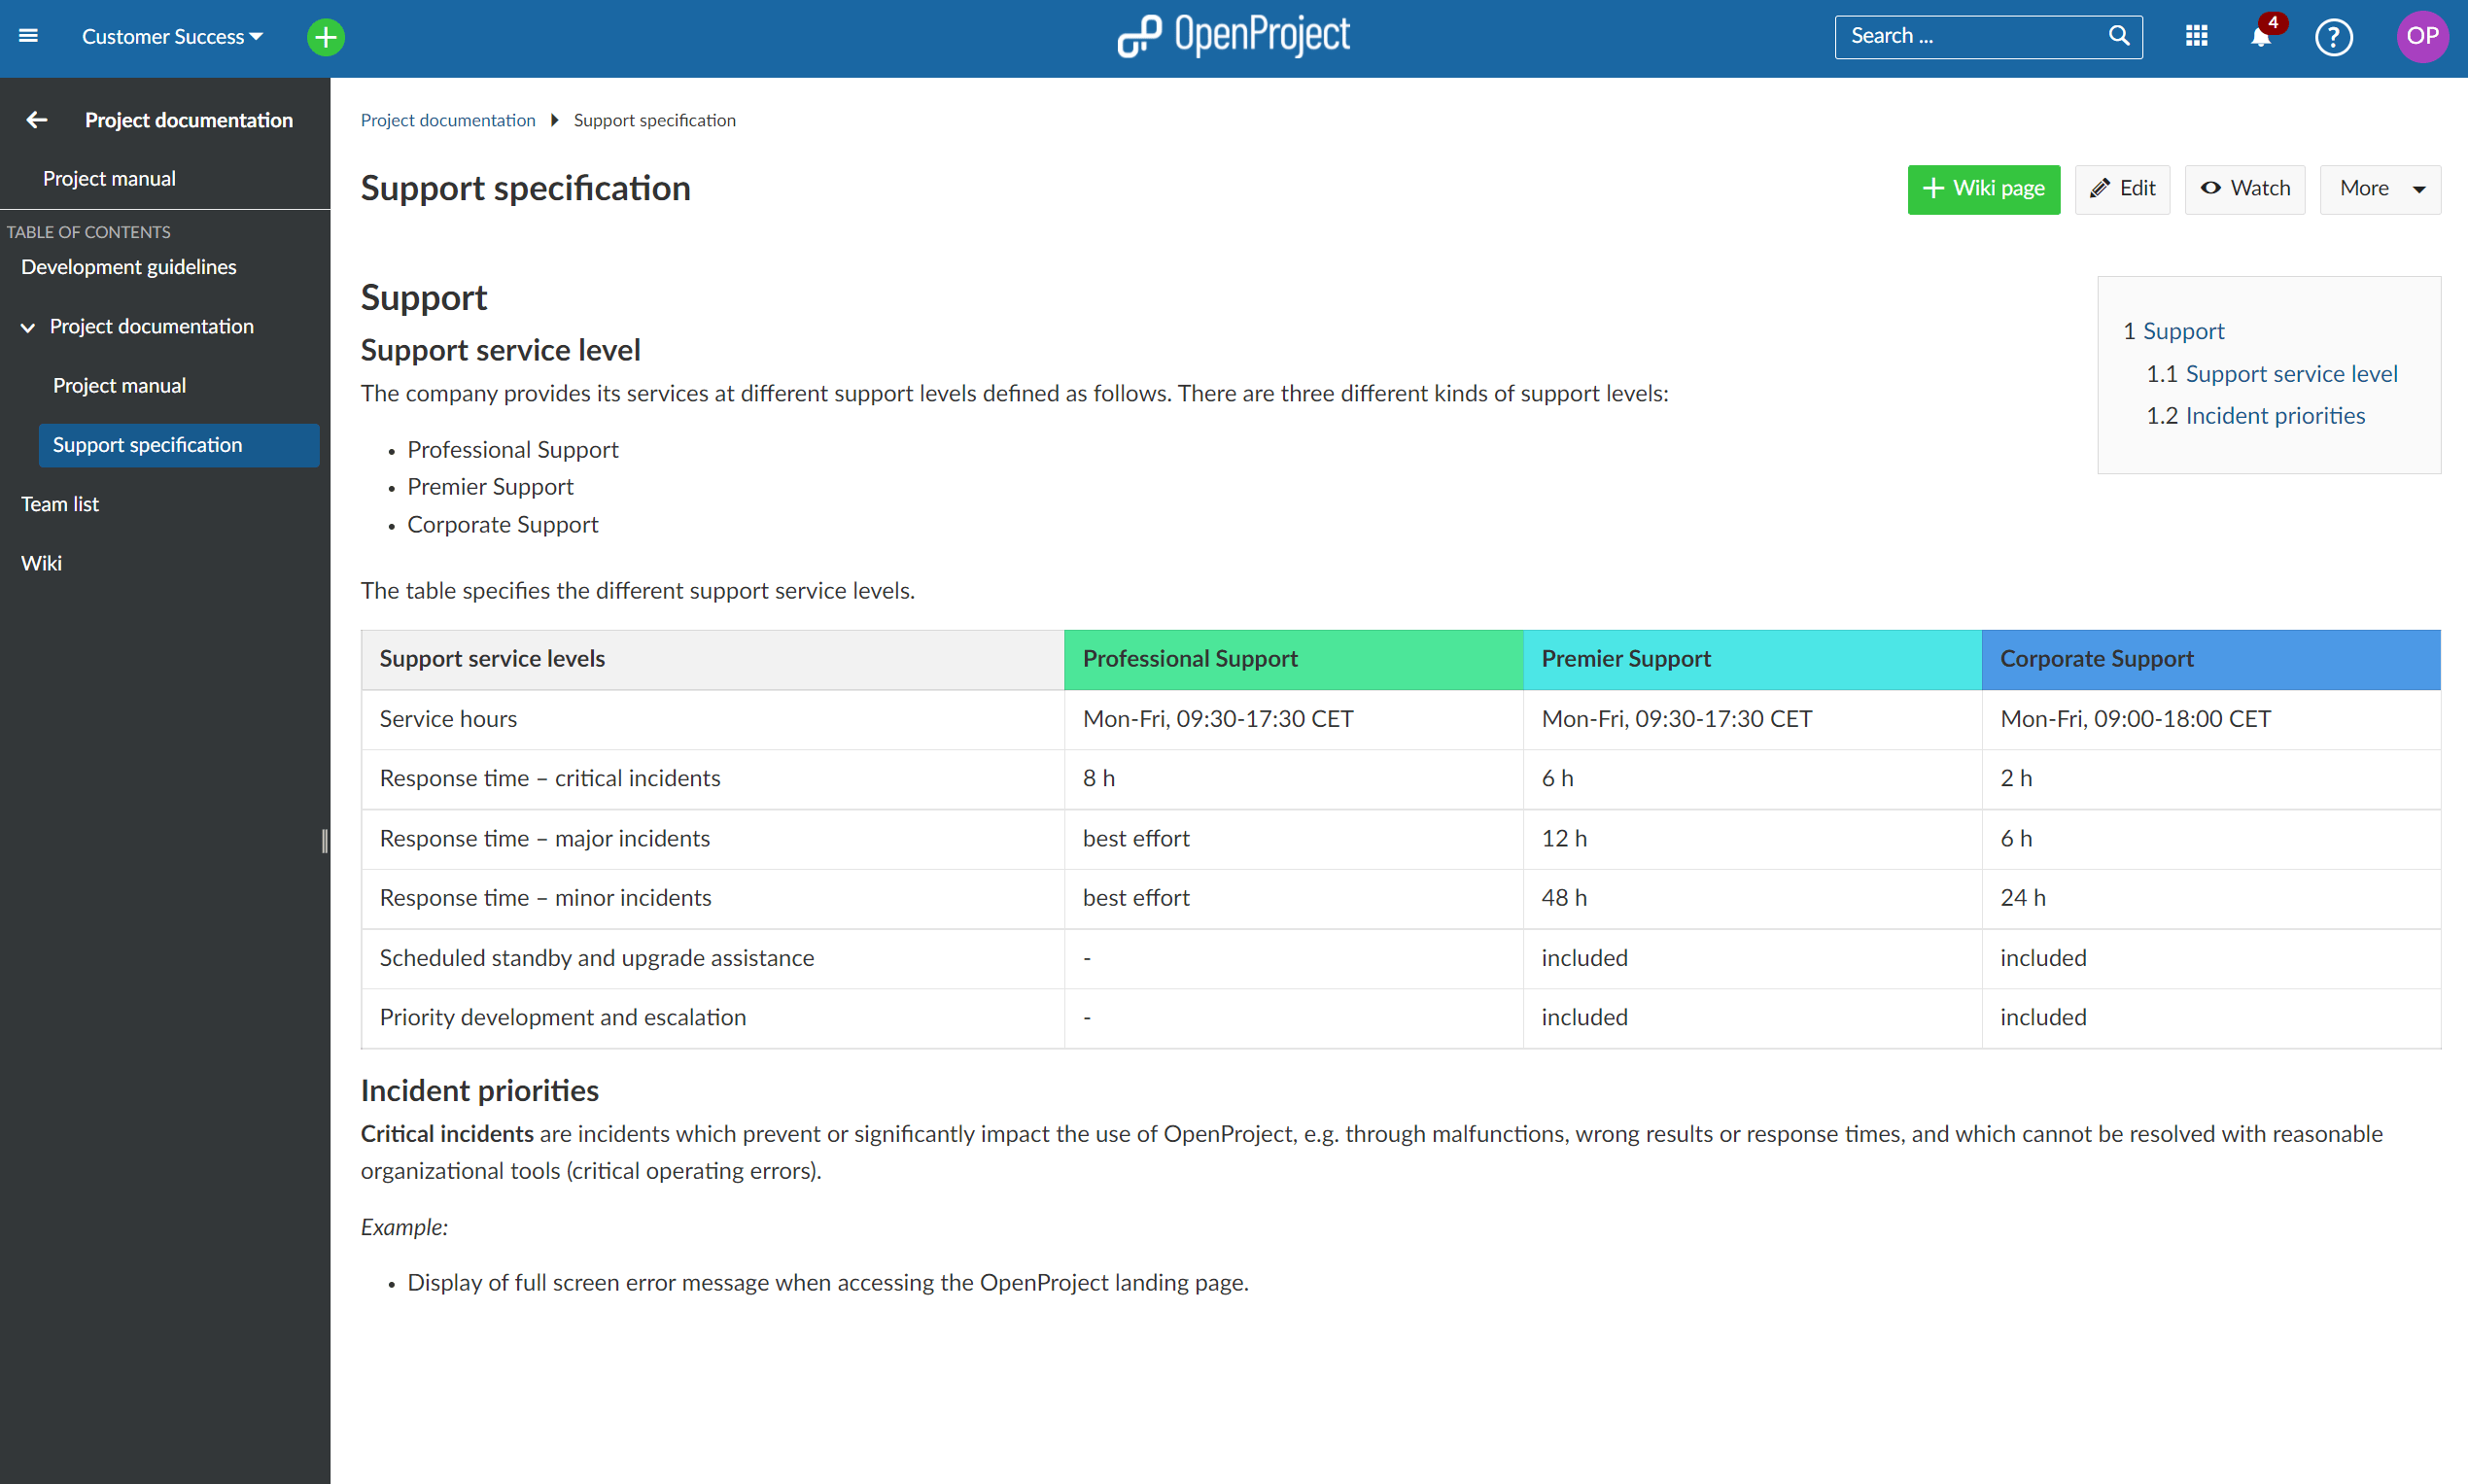
Task: Click the back arrow in left sidebar
Action: click(33, 120)
